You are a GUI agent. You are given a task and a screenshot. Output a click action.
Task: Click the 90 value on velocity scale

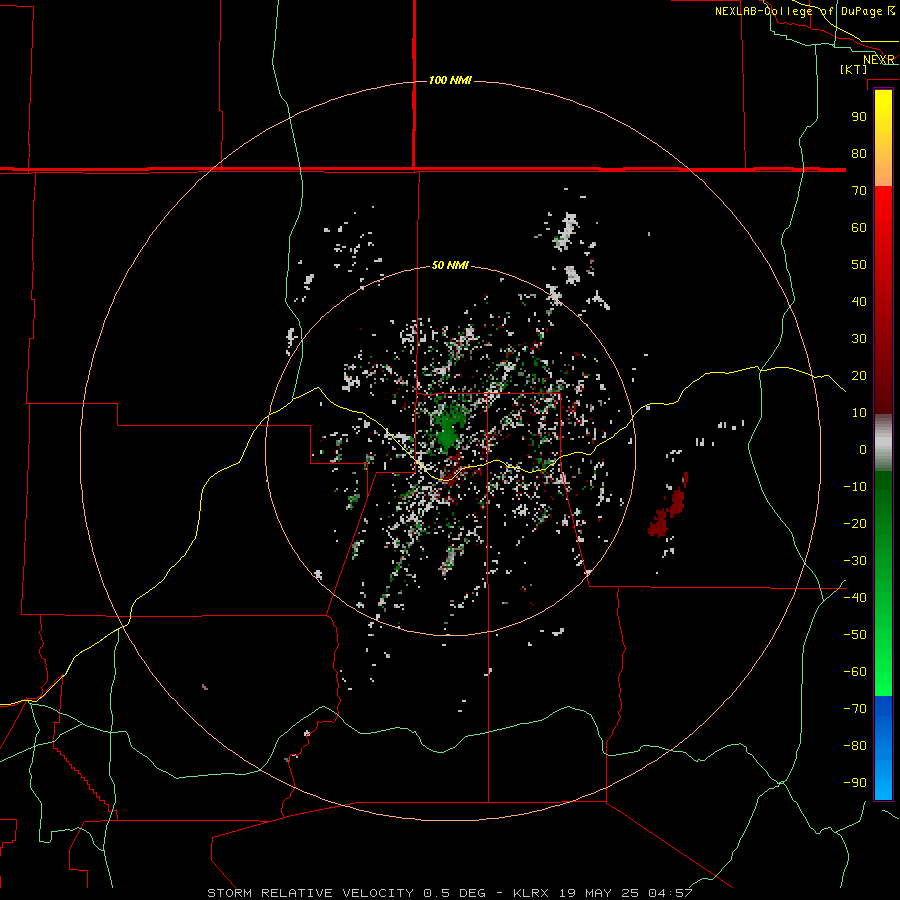(859, 117)
